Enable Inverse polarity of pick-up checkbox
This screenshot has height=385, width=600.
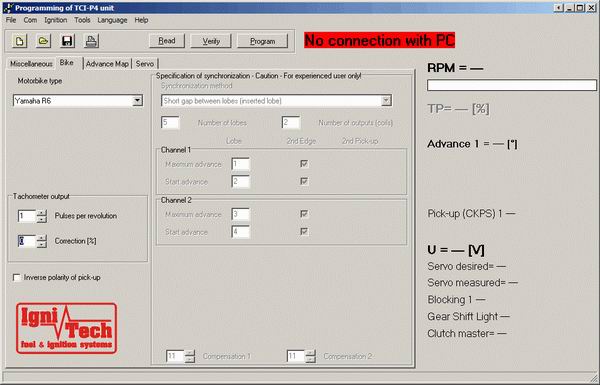click(x=16, y=277)
